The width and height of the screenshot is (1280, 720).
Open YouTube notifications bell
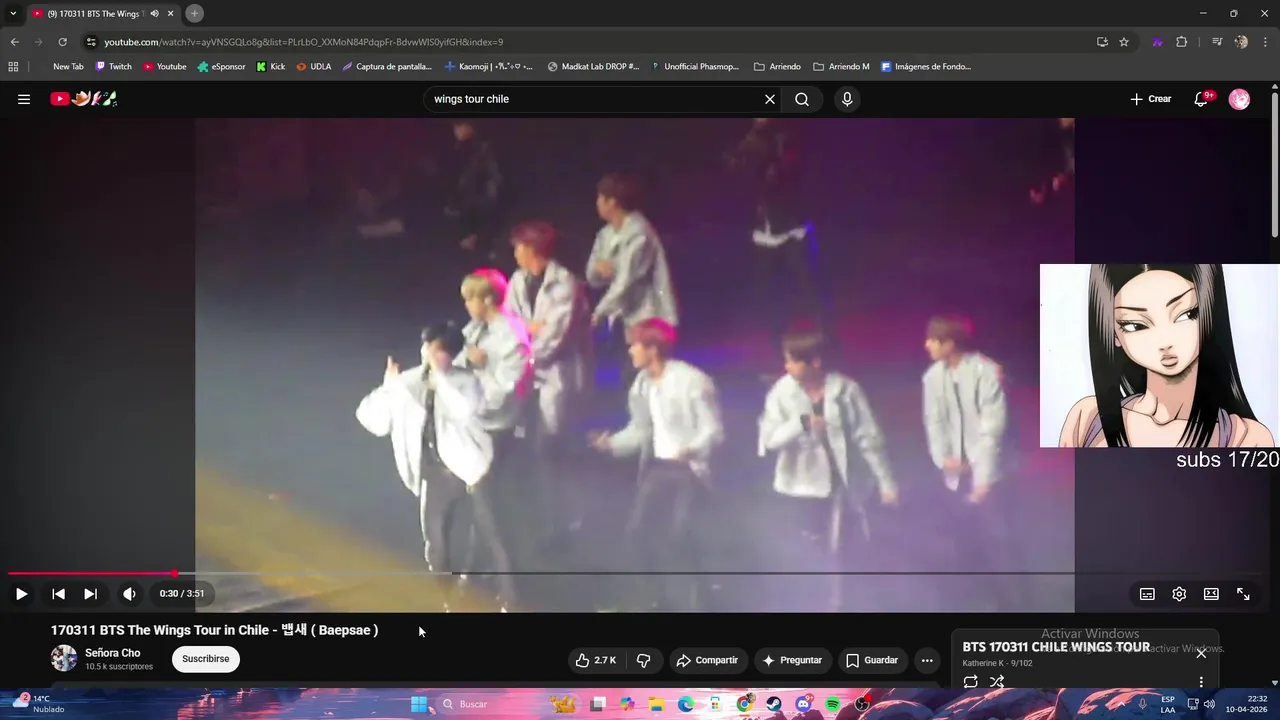coord(1202,99)
